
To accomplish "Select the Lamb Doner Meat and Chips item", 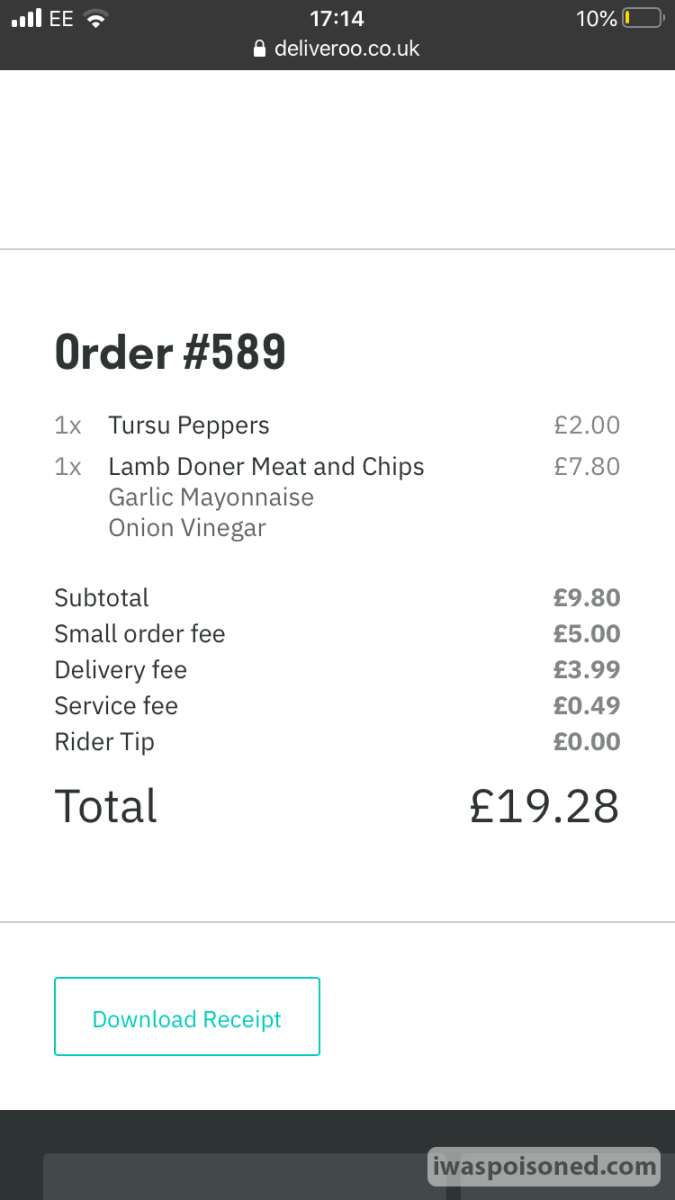I will (x=266, y=466).
